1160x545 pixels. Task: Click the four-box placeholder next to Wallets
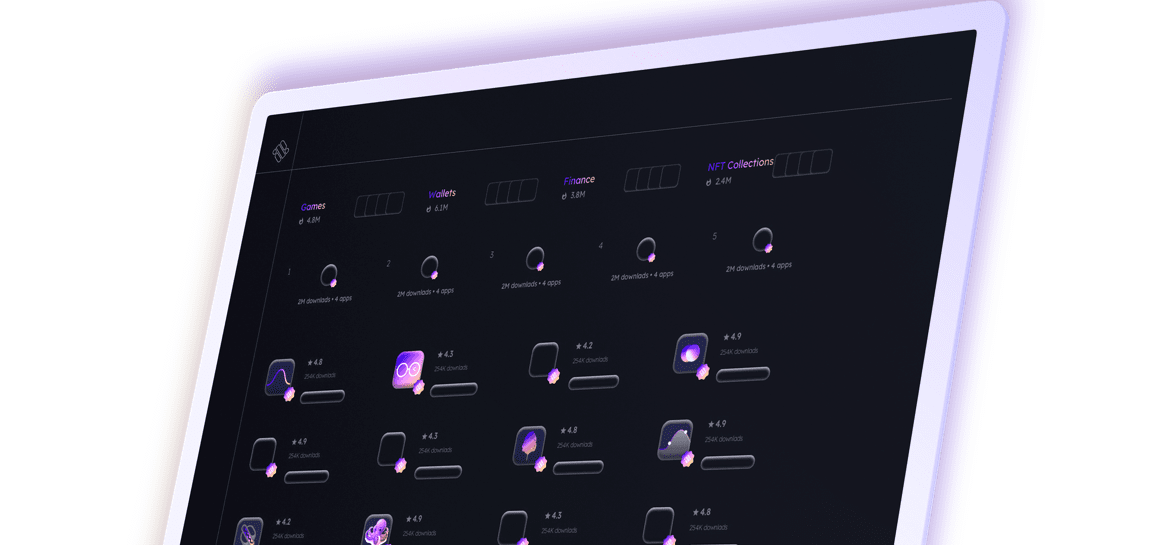tap(510, 192)
